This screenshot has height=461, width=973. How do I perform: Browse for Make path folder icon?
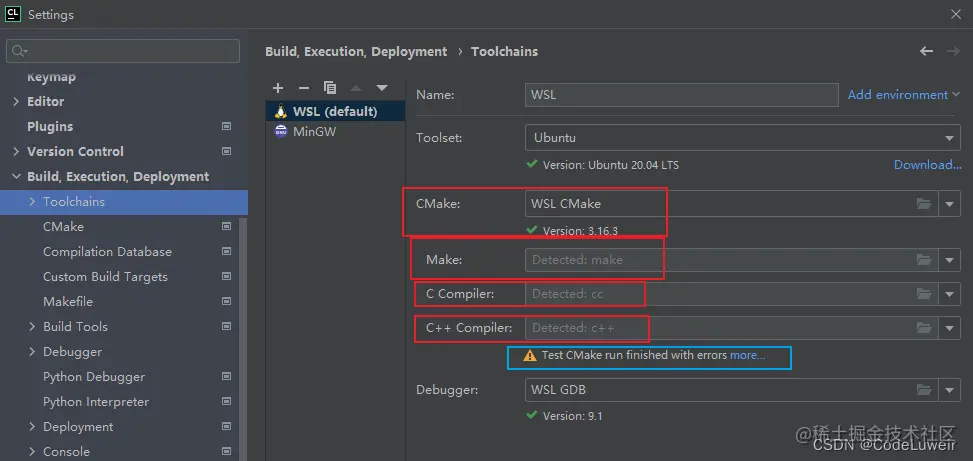pos(924,260)
